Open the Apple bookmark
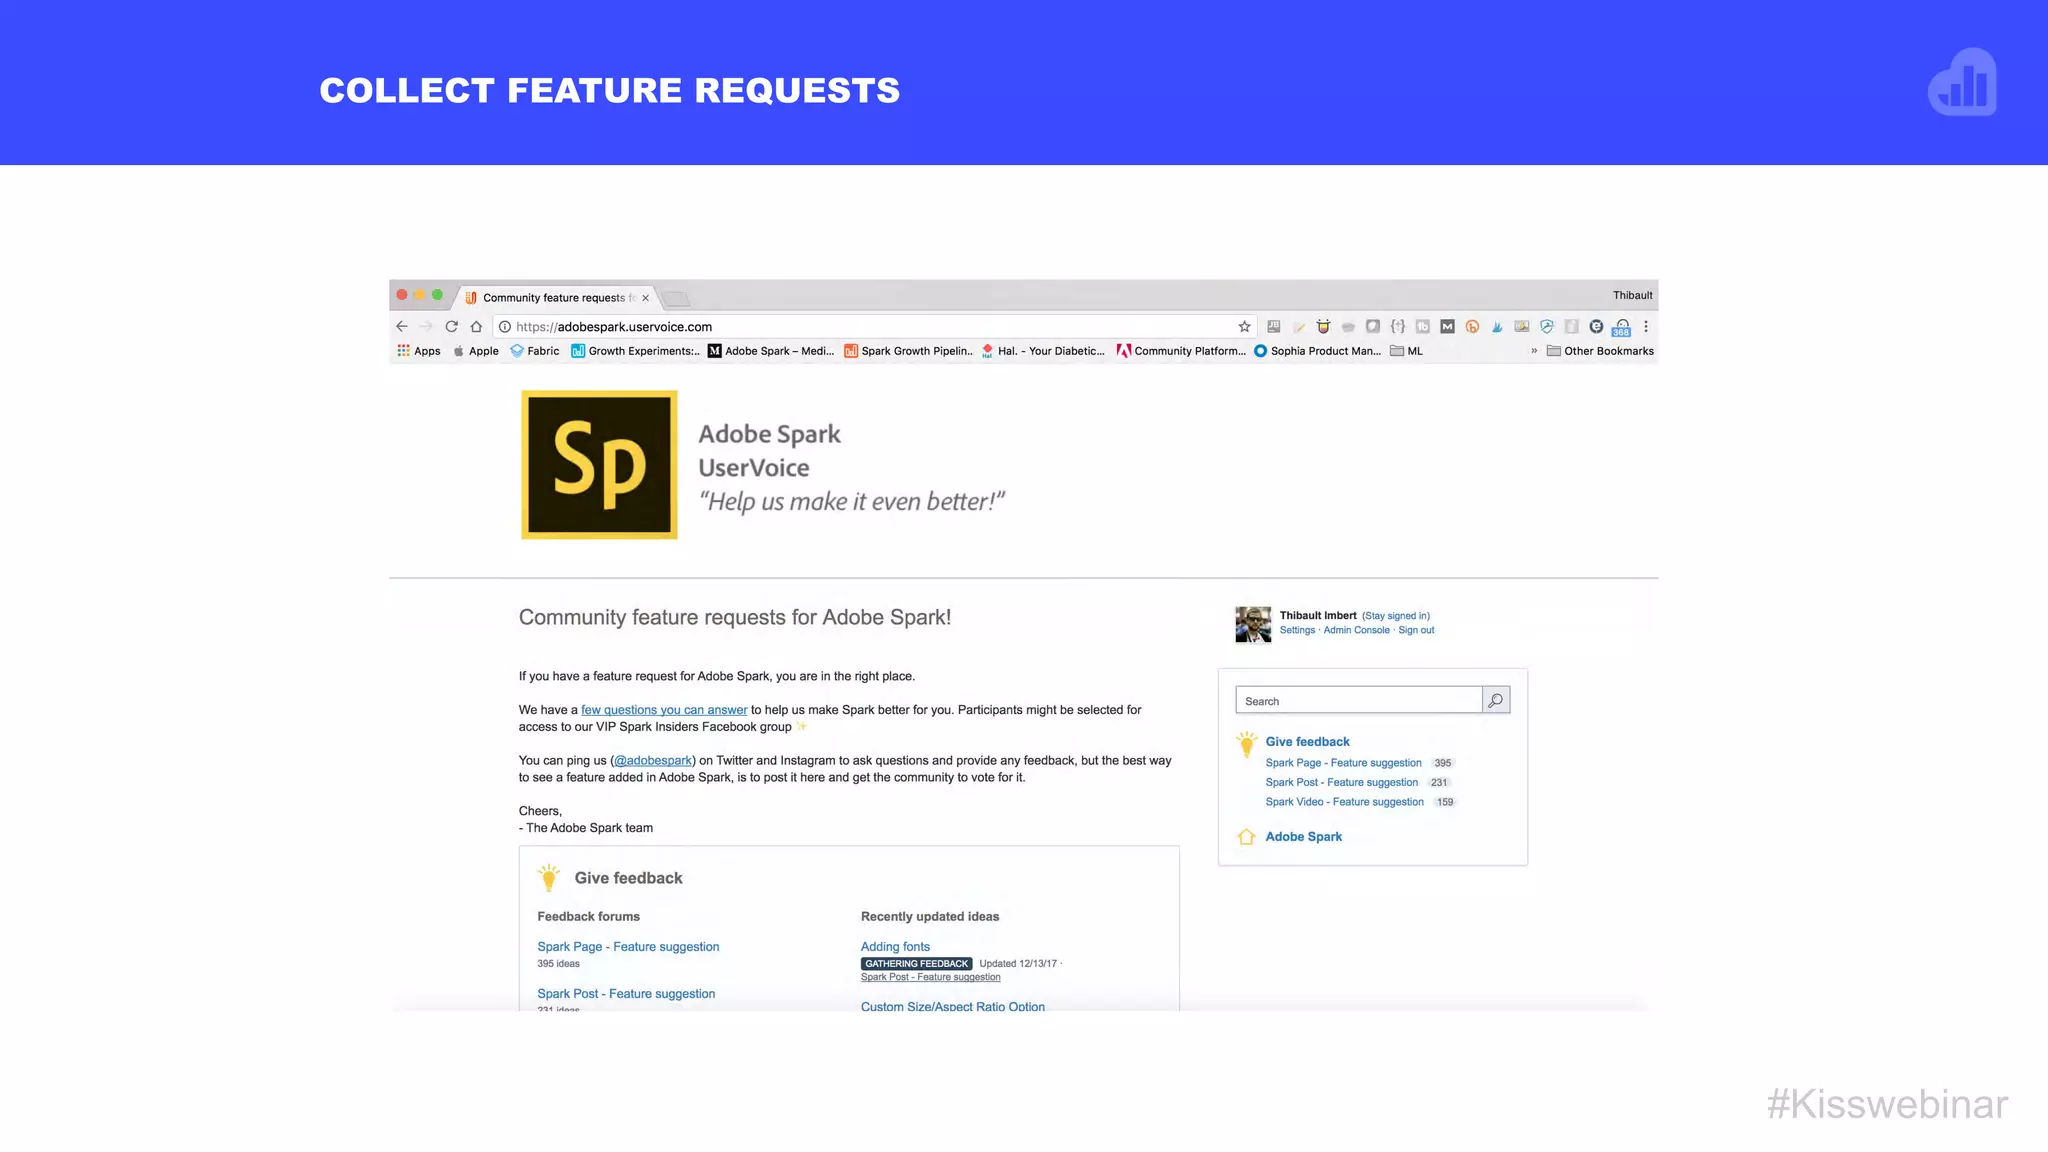The height and width of the screenshot is (1152, 2048). (475, 351)
